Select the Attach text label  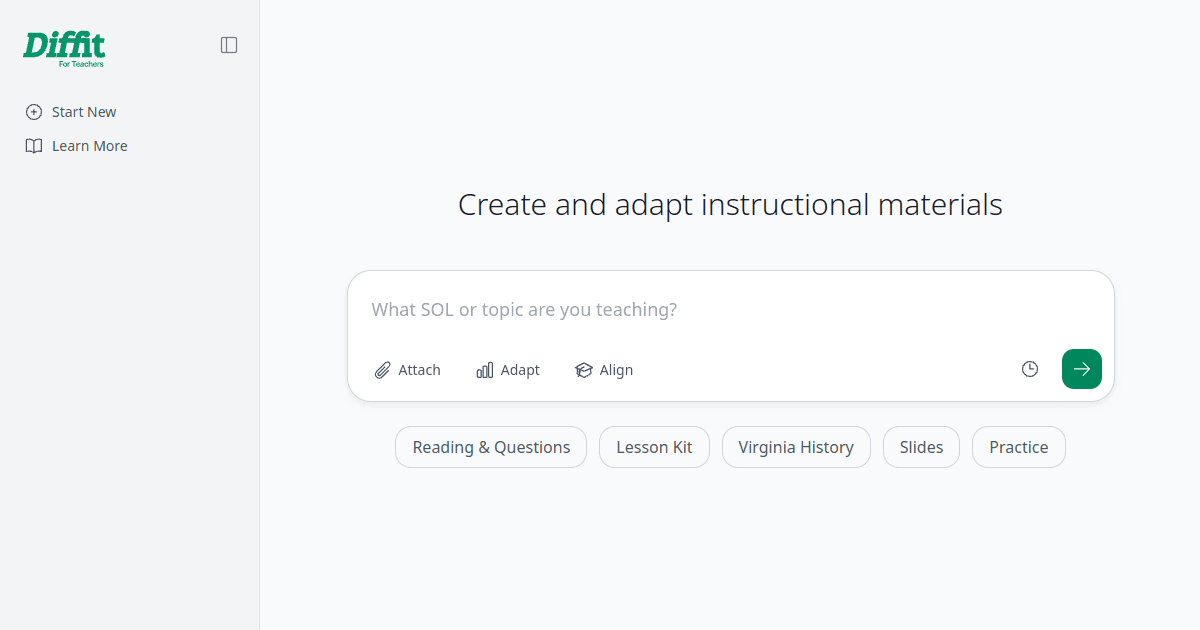[x=419, y=370]
